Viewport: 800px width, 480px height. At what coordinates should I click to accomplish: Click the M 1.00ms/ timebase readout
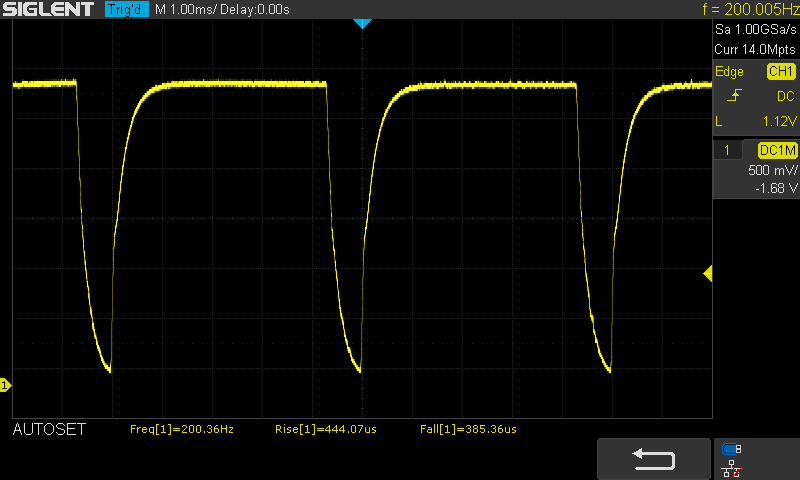tap(185, 10)
